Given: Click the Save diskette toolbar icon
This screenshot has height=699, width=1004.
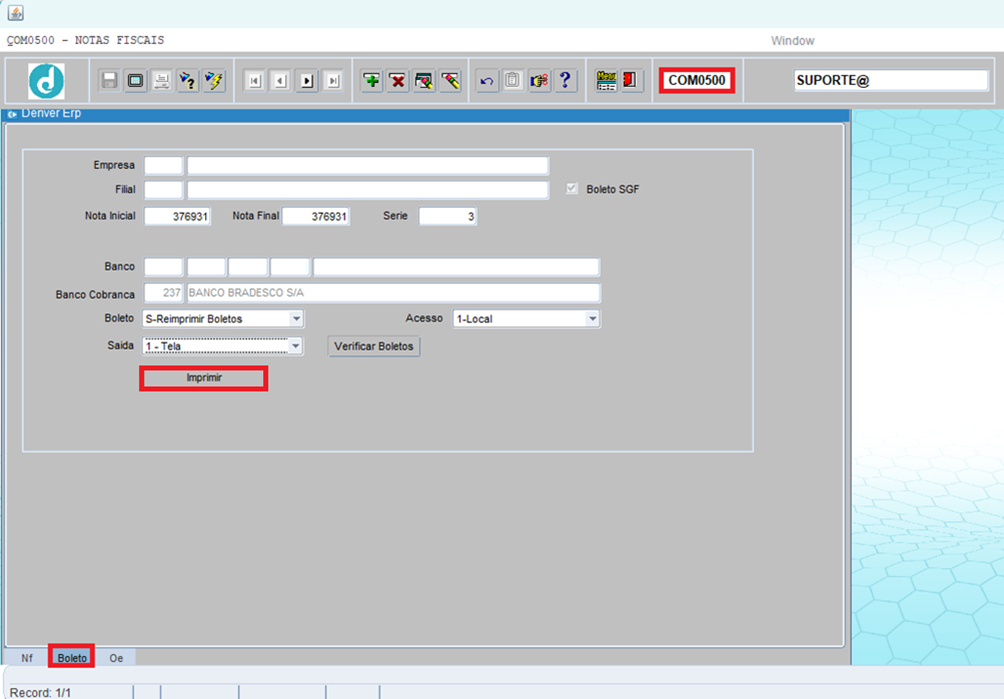Looking at the screenshot, I should coord(109,81).
